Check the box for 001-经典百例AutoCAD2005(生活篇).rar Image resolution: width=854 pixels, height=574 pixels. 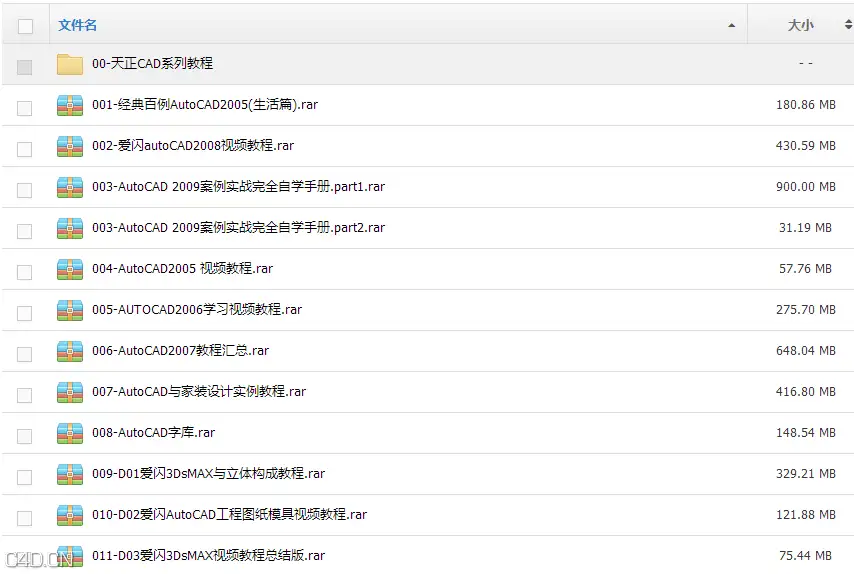25,108
